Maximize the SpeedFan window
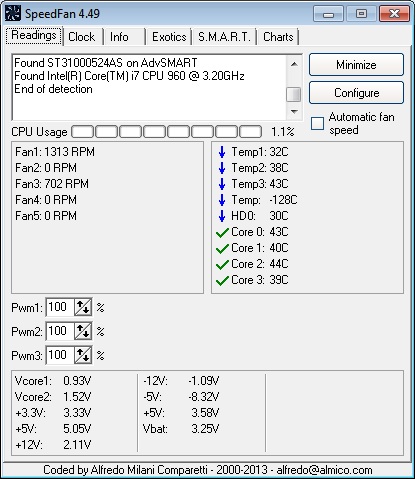Screen dimensions: 415x479 click(x=361, y=14)
